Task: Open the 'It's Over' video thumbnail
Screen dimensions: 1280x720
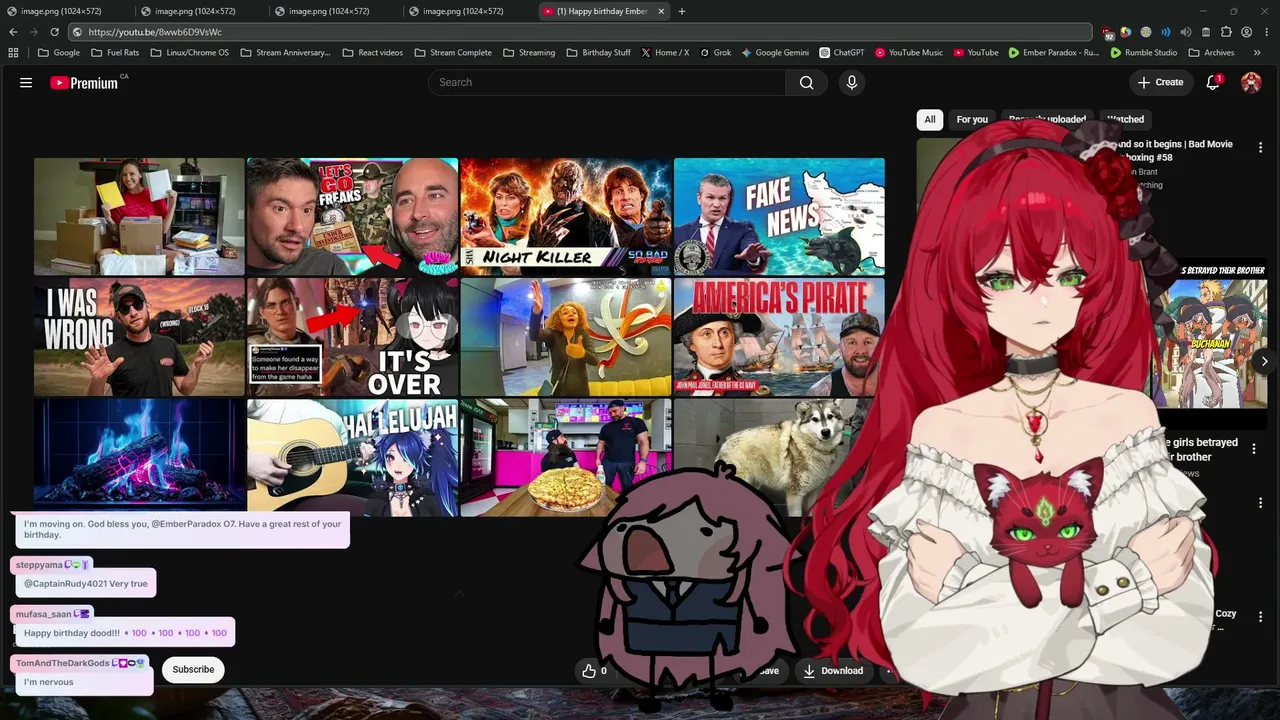Action: pyautogui.click(x=352, y=337)
